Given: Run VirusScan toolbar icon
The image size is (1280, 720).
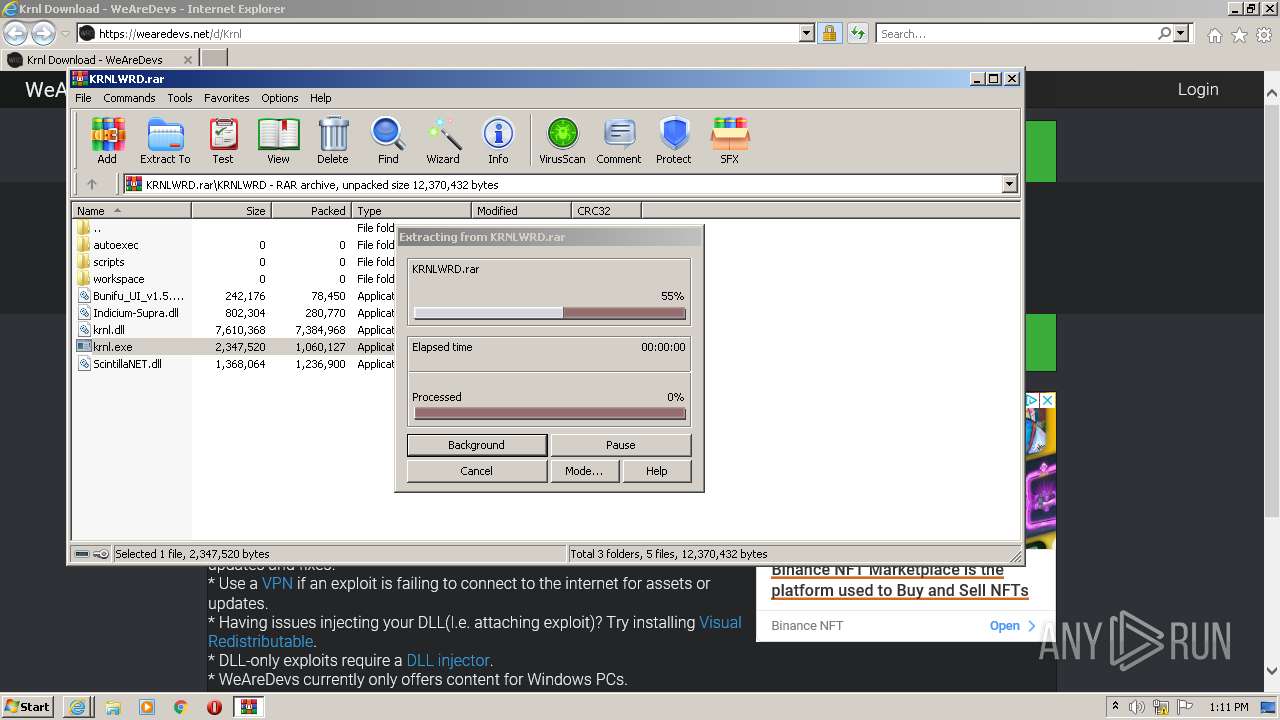Looking at the screenshot, I should [x=562, y=140].
